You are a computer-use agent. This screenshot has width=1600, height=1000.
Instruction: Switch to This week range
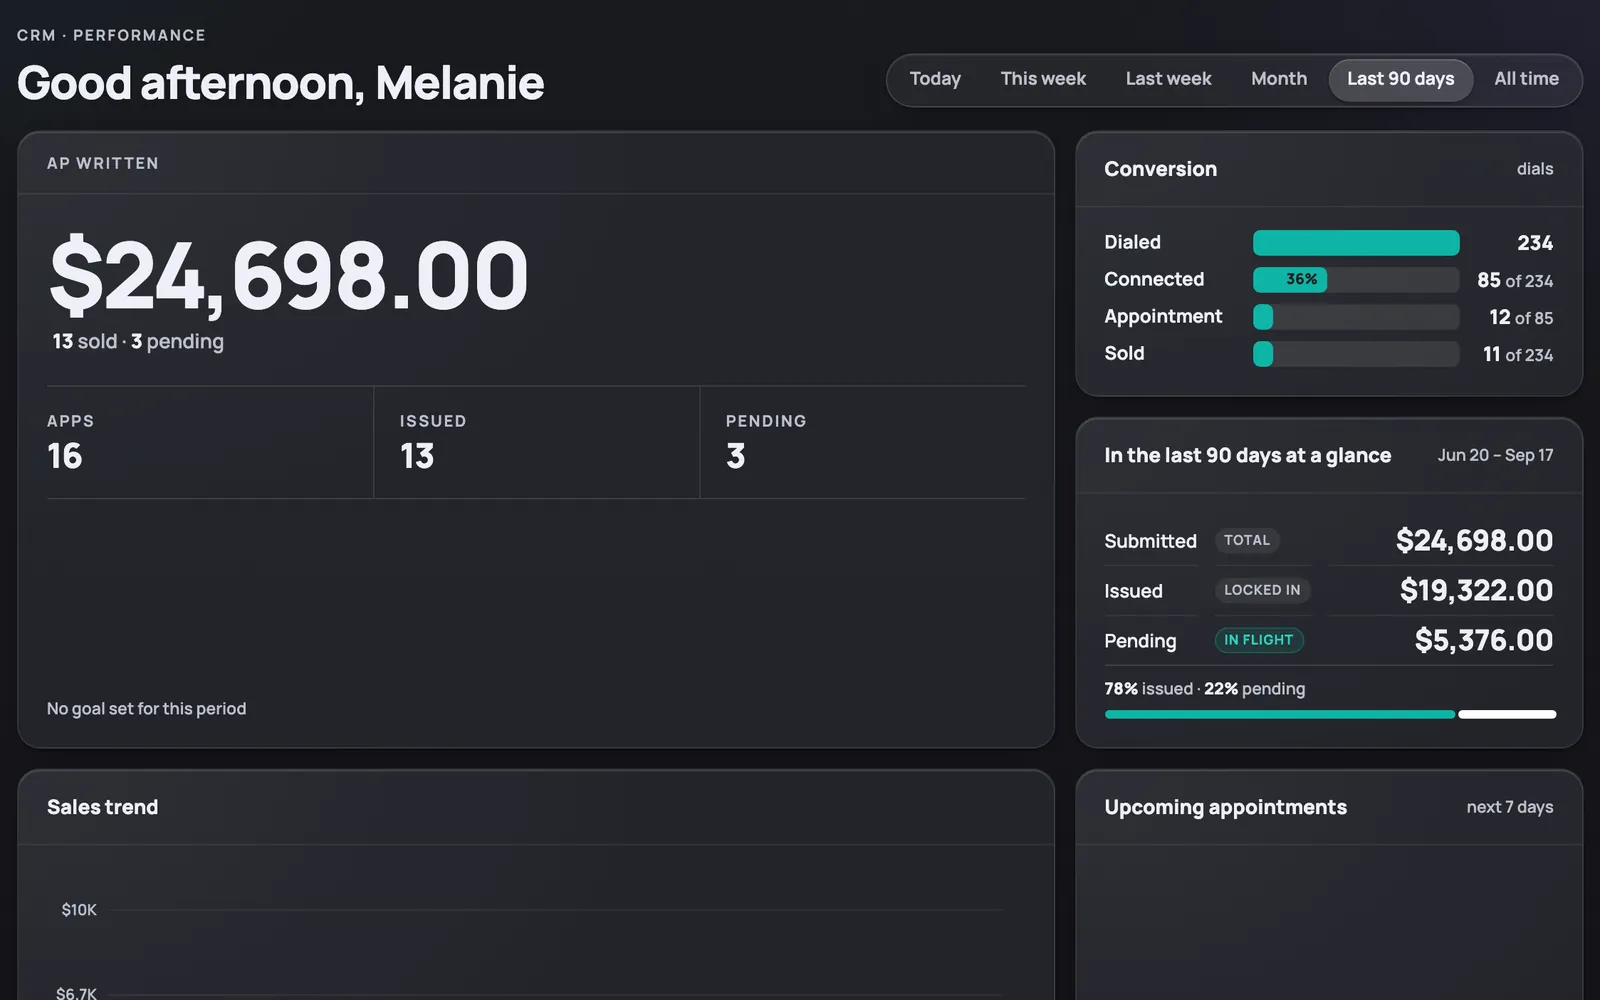[1043, 79]
